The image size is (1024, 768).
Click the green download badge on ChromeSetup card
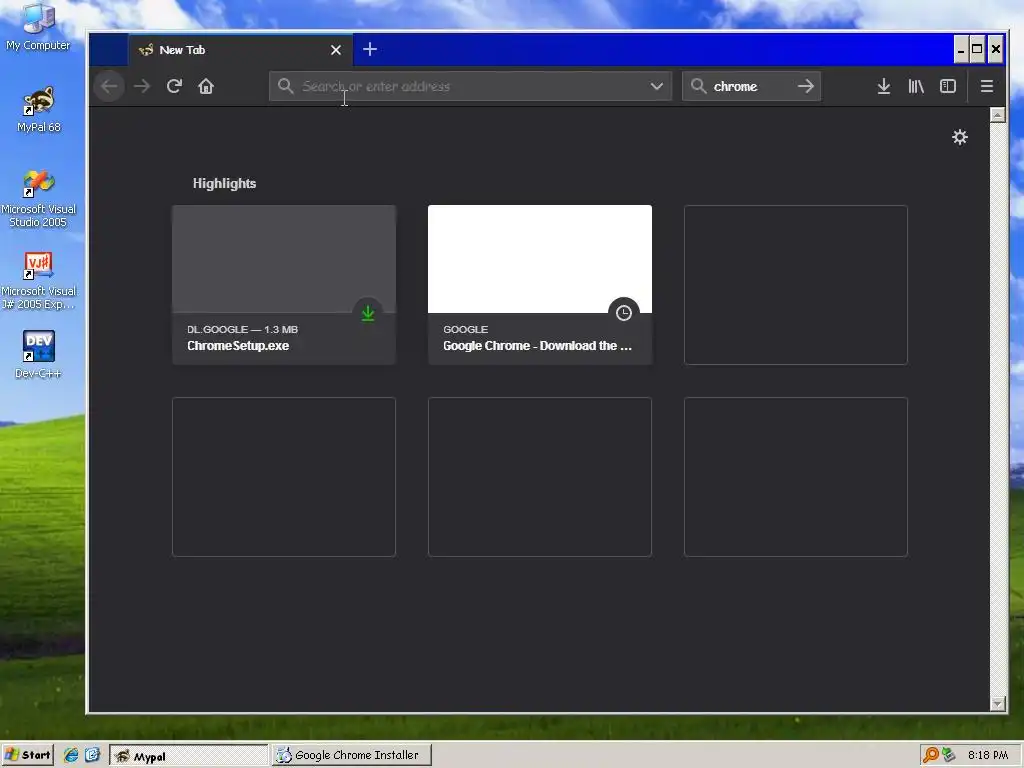[x=368, y=313]
